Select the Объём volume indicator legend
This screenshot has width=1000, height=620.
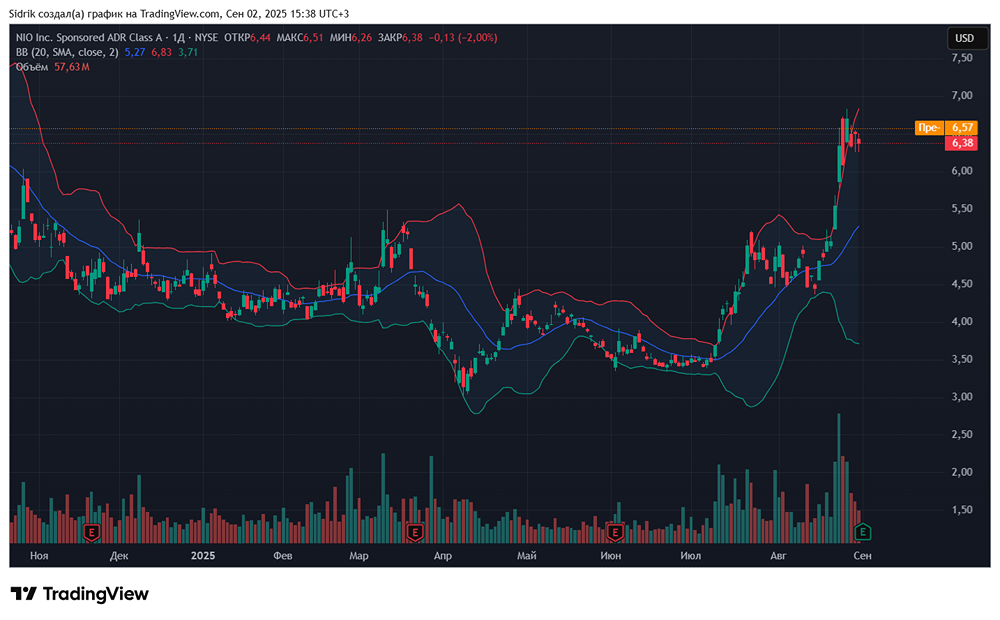(32, 67)
